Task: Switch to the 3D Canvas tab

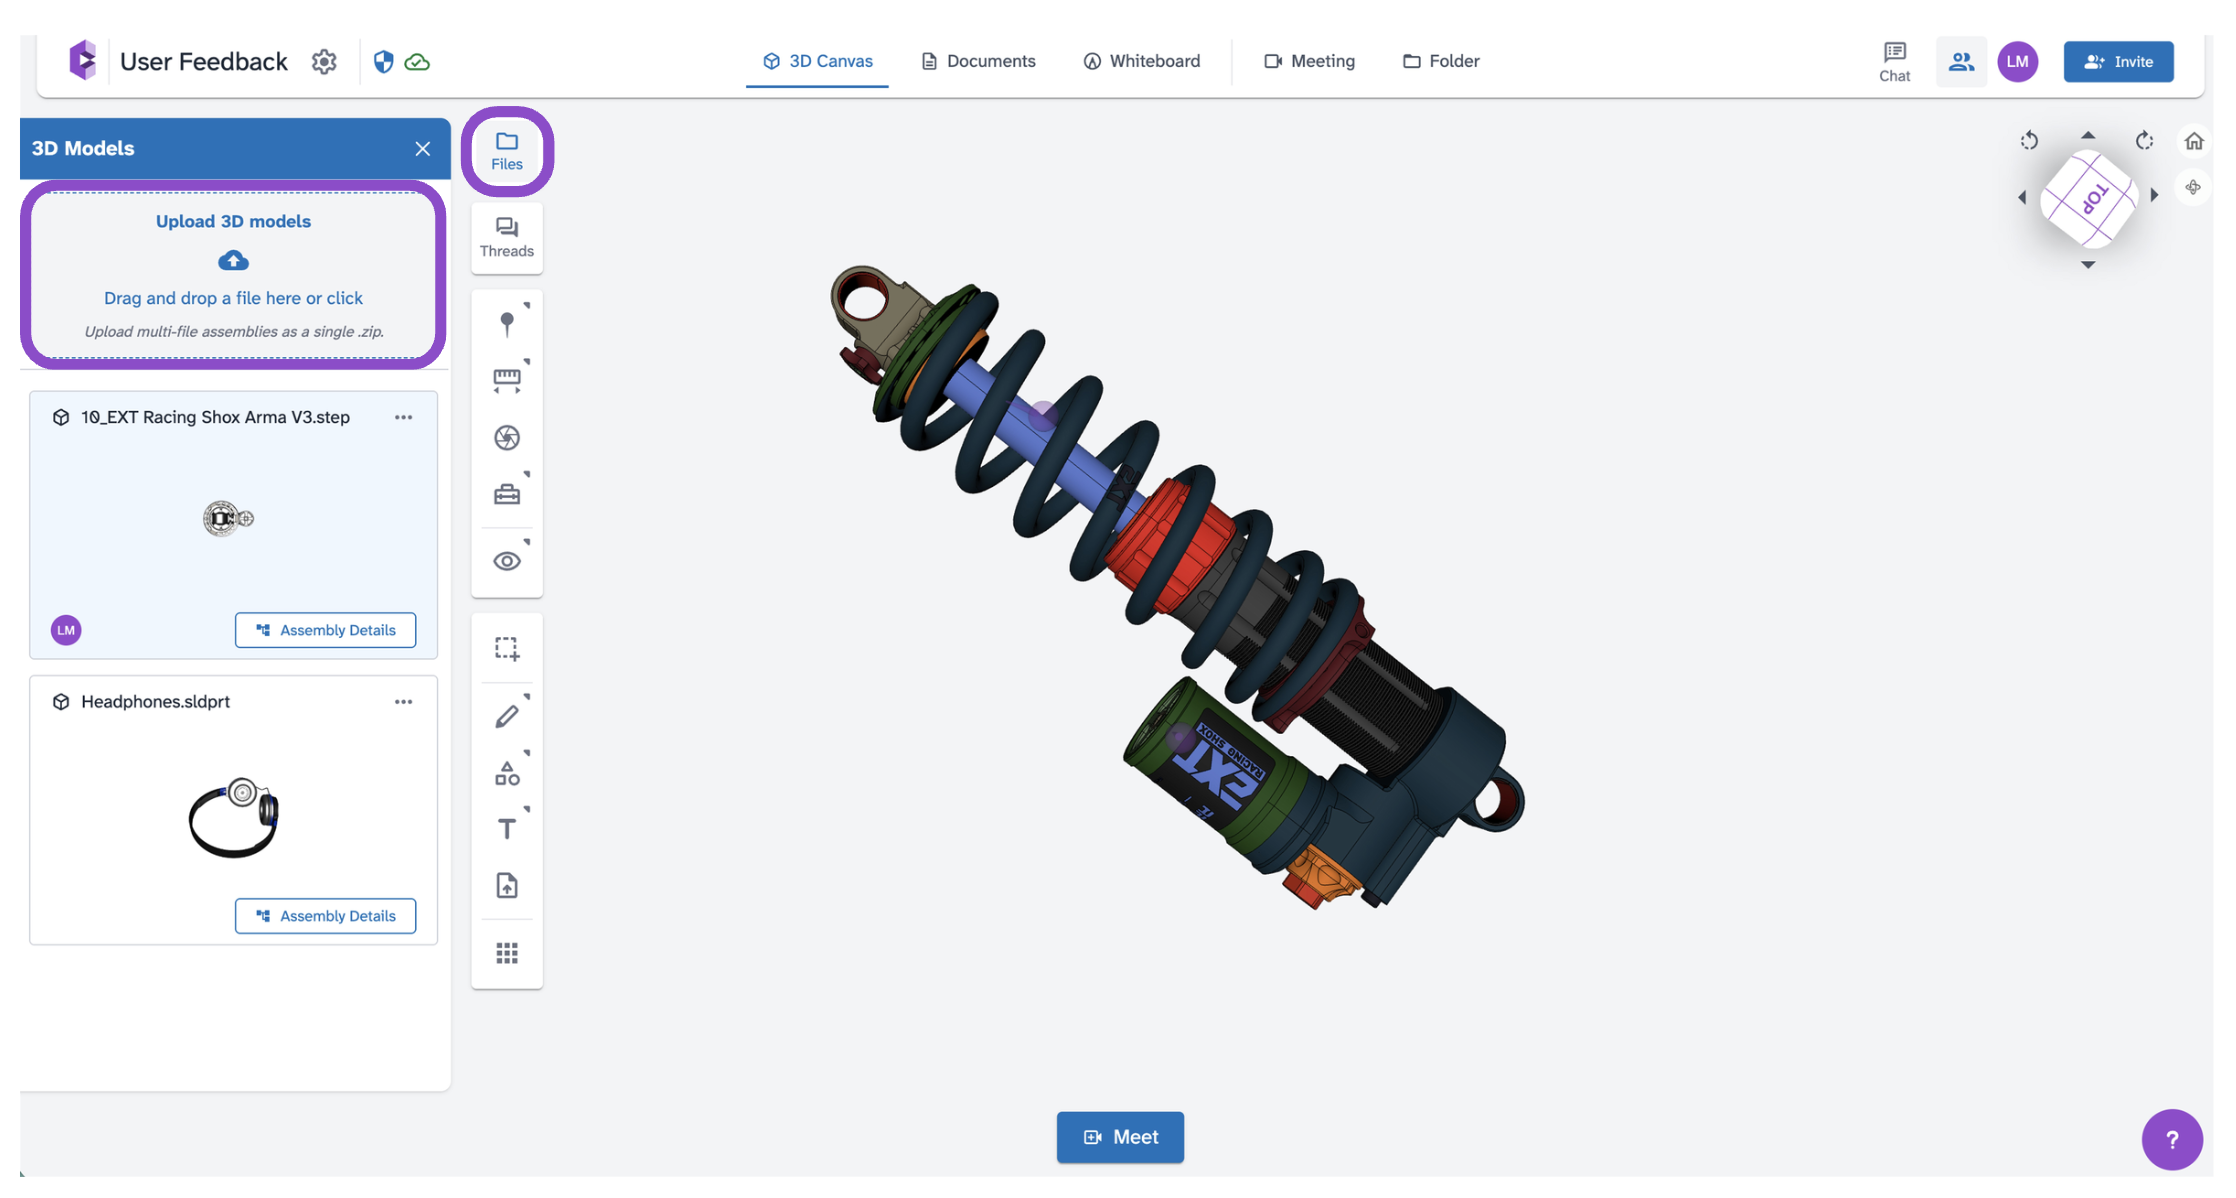Action: [x=817, y=61]
